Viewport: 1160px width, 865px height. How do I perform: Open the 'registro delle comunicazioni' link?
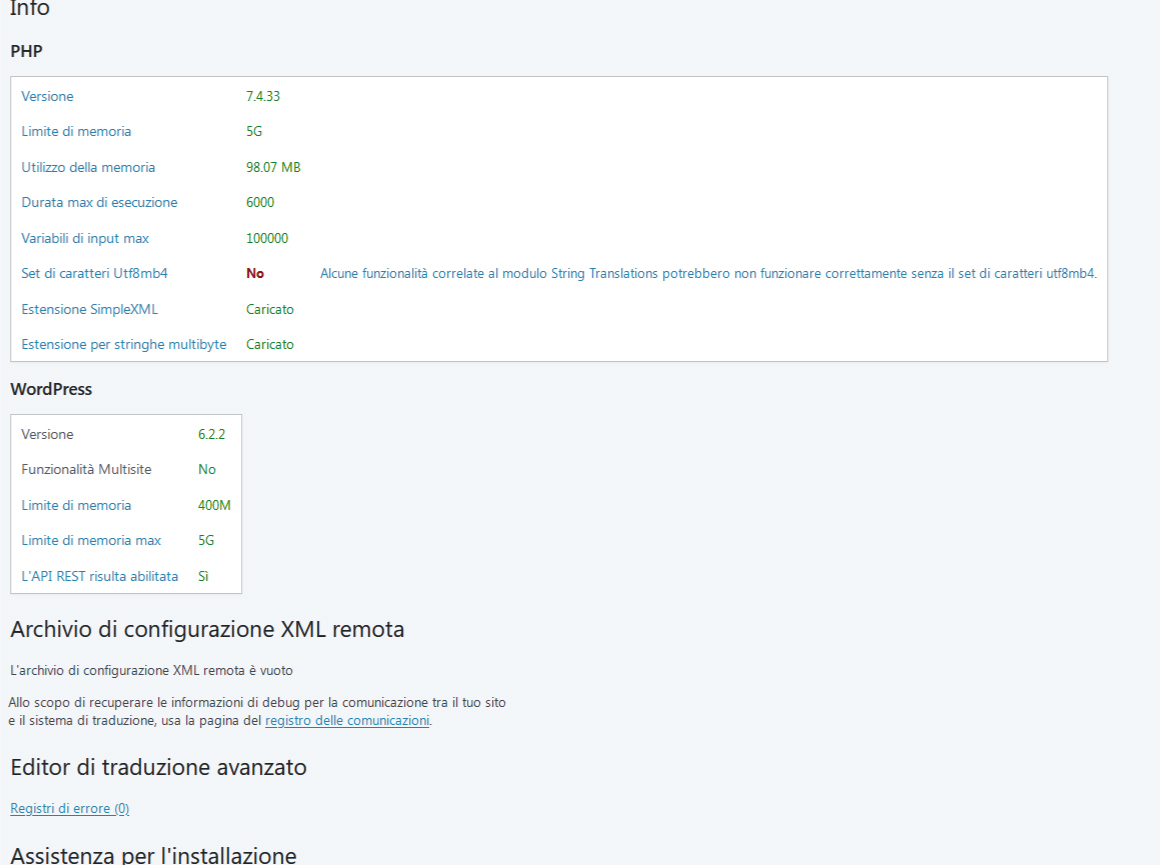click(x=347, y=720)
